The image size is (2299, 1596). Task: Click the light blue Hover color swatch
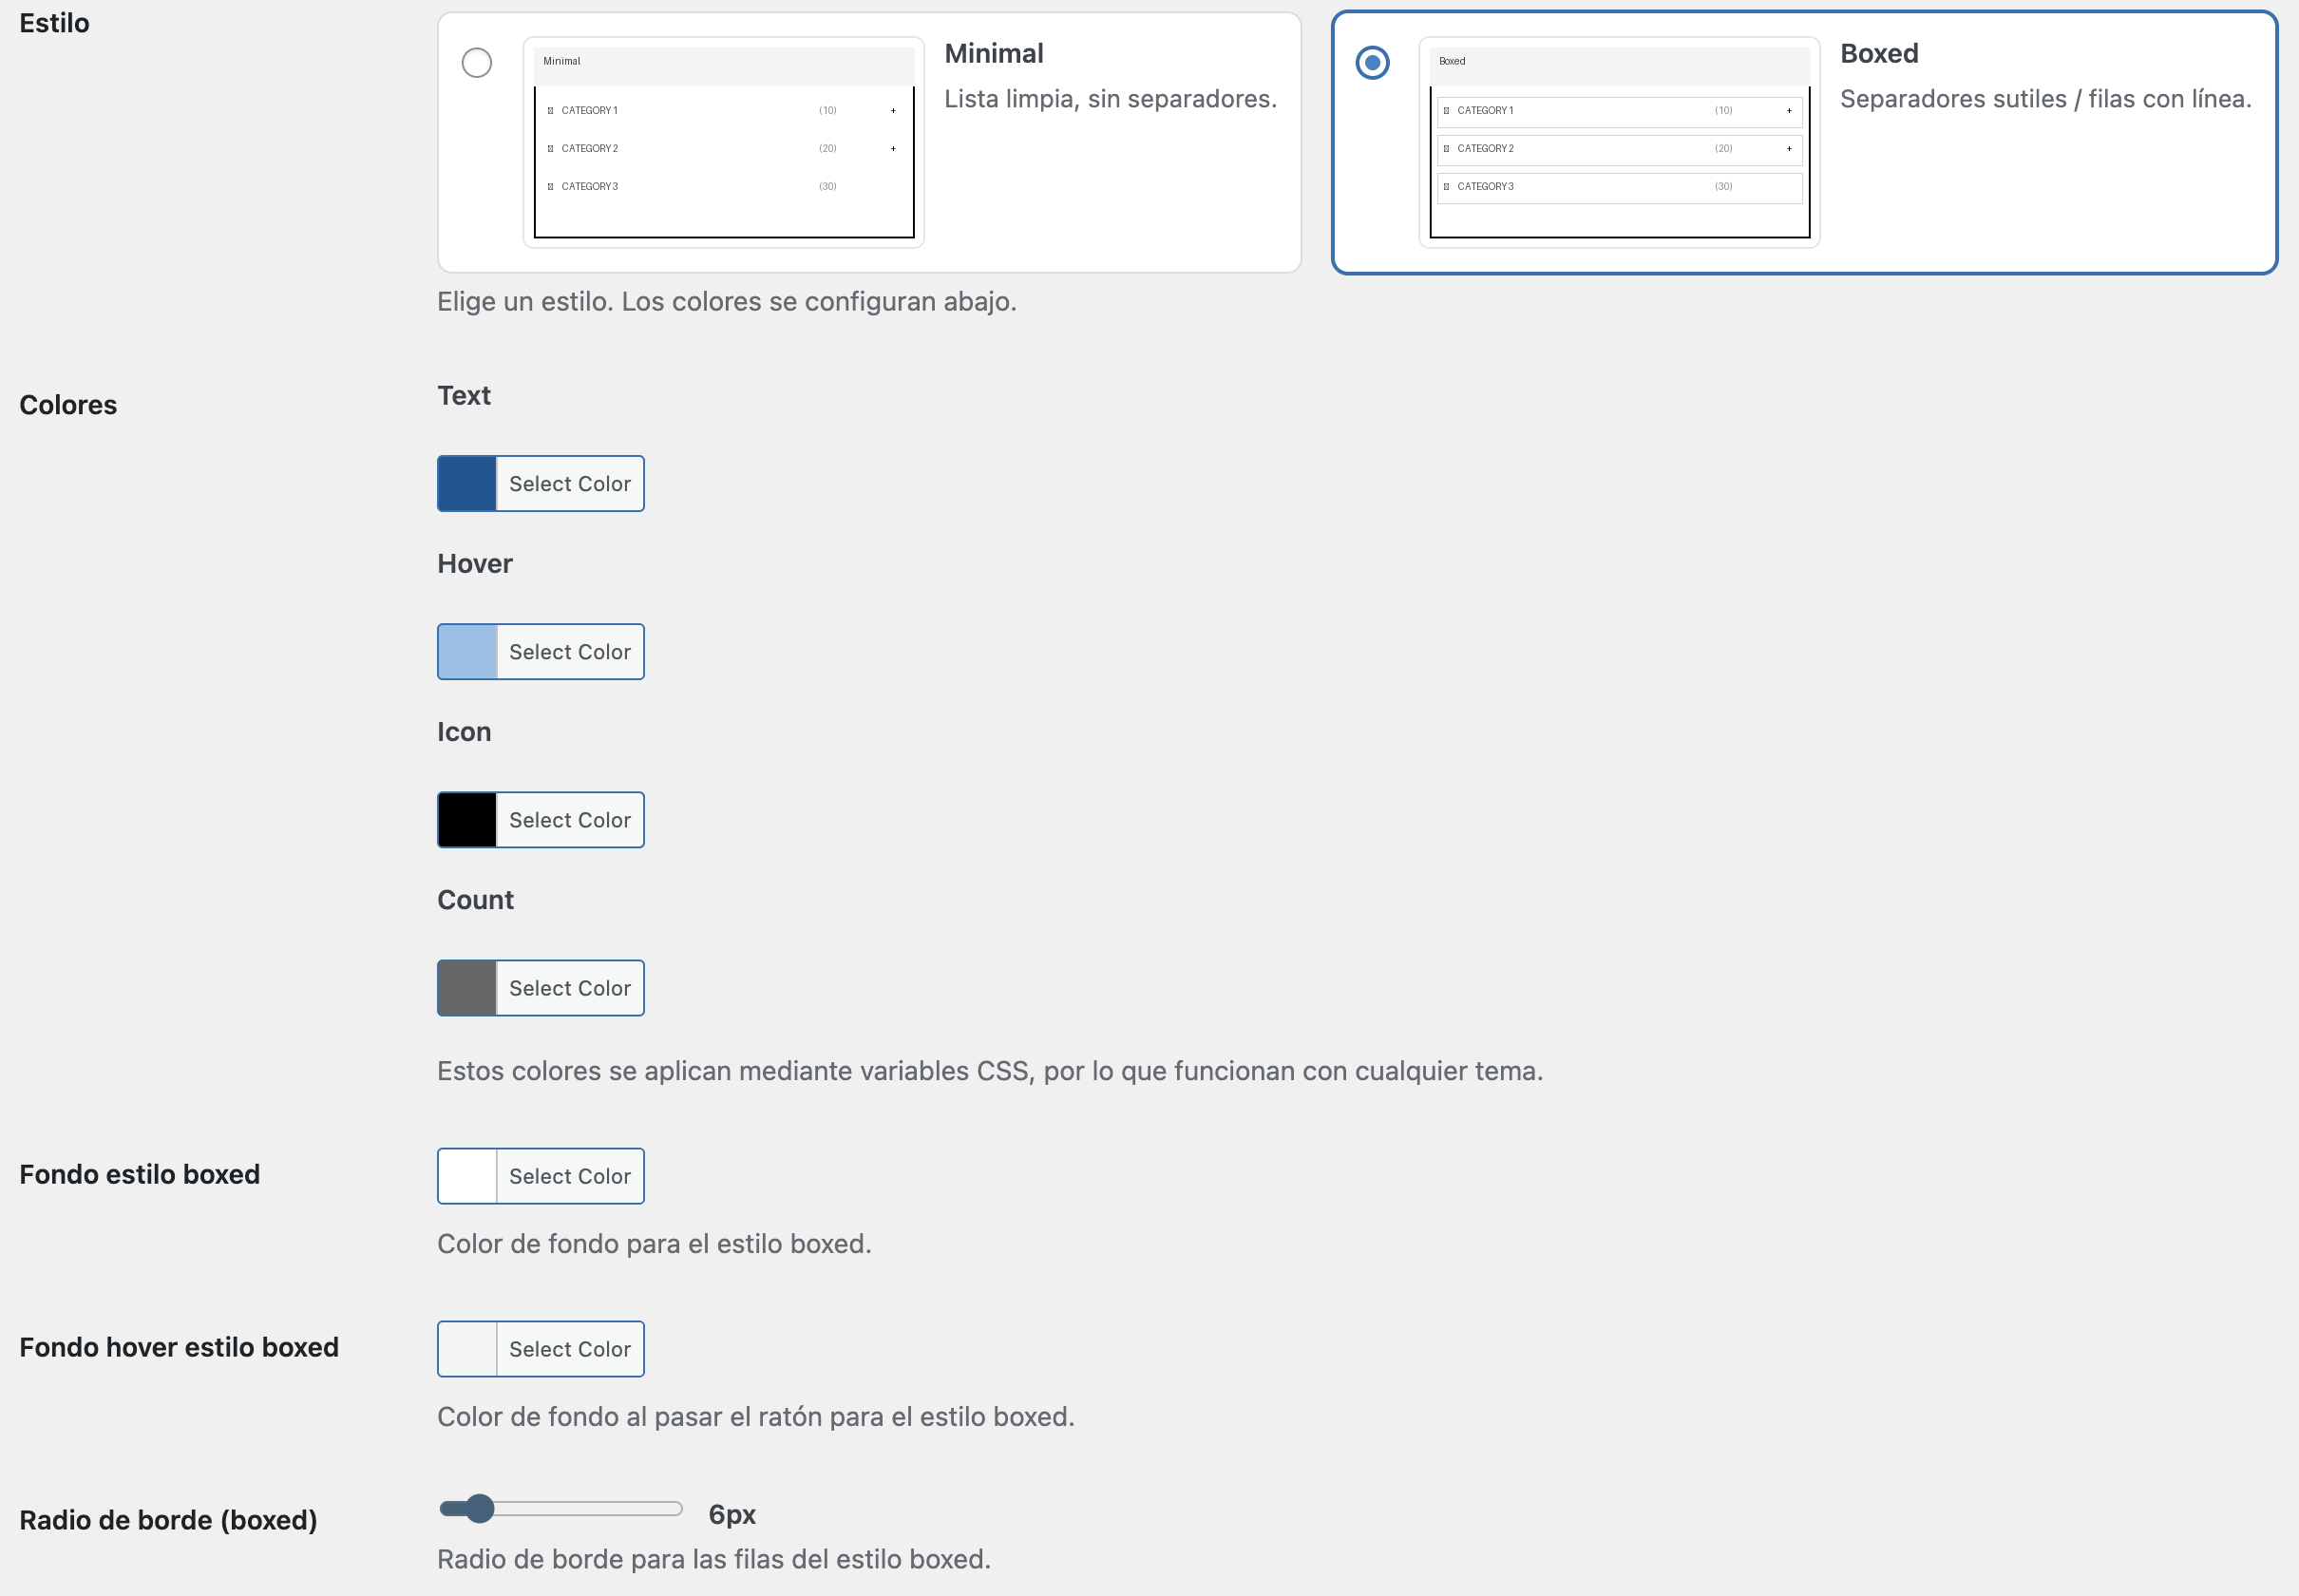coord(467,652)
